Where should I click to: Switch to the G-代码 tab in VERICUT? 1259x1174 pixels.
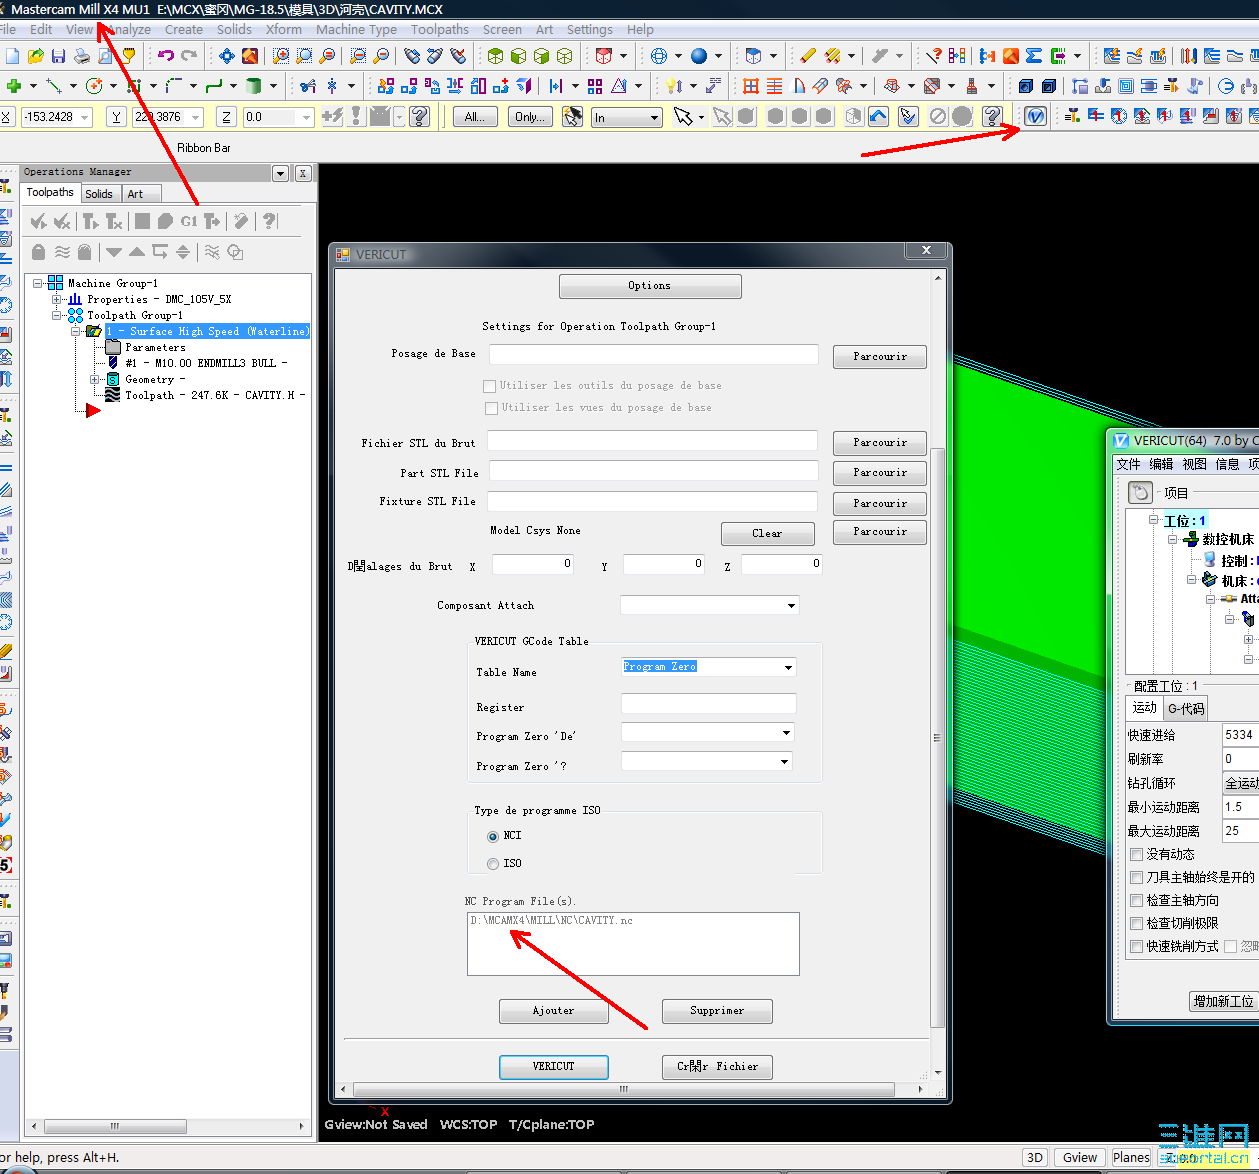point(1186,708)
